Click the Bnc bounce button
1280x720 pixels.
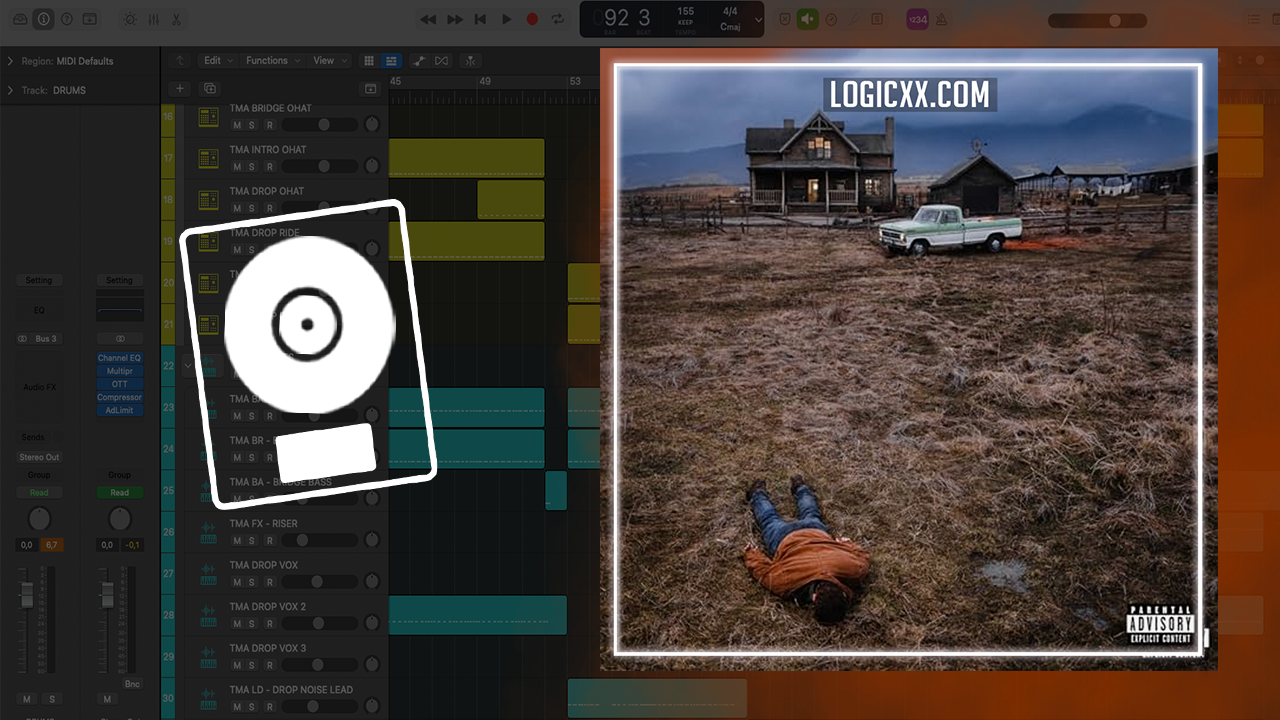click(132, 684)
